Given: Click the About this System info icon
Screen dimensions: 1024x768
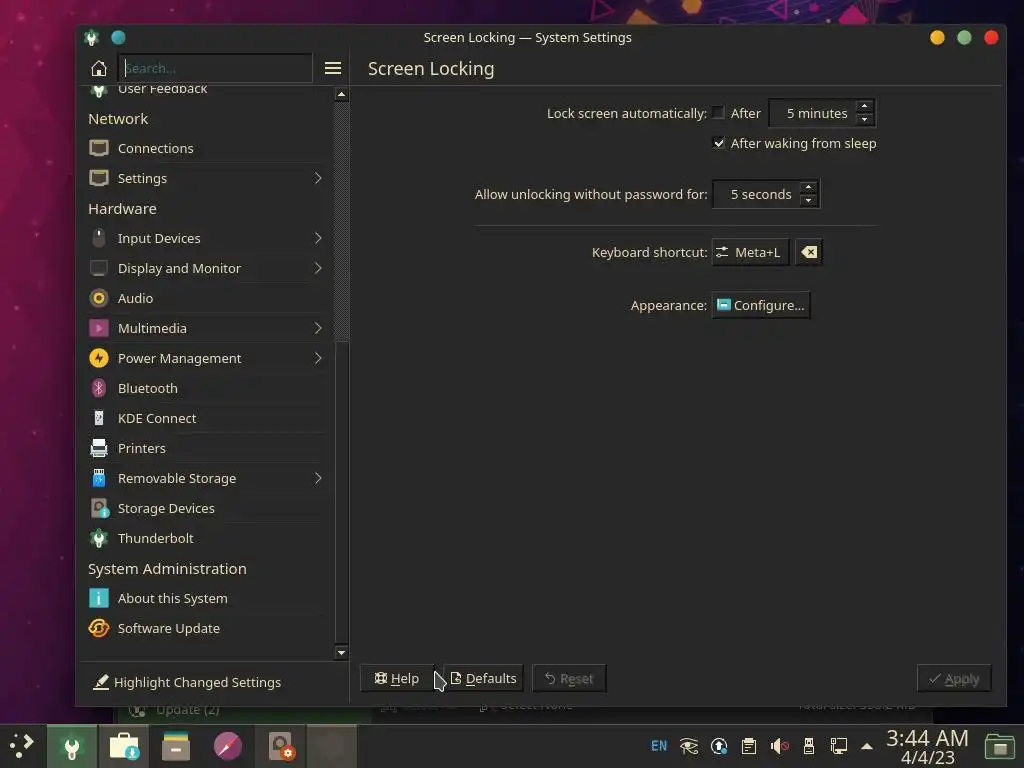Looking at the screenshot, I should (x=99, y=598).
